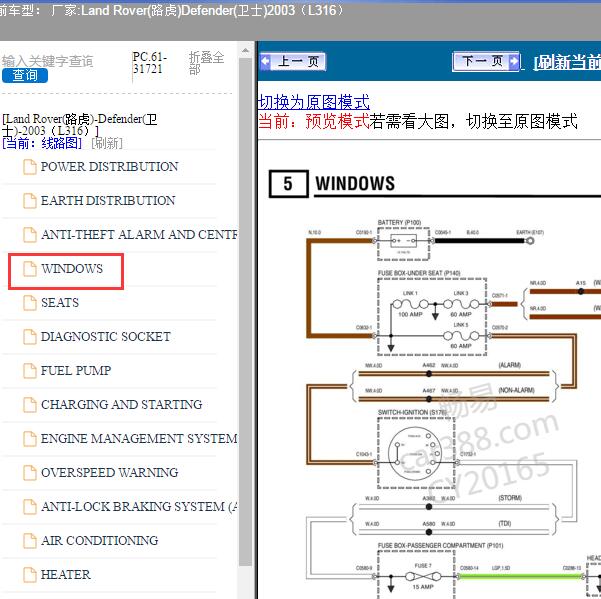Open the HEATER entry
This screenshot has width=601, height=599.
[66, 574]
